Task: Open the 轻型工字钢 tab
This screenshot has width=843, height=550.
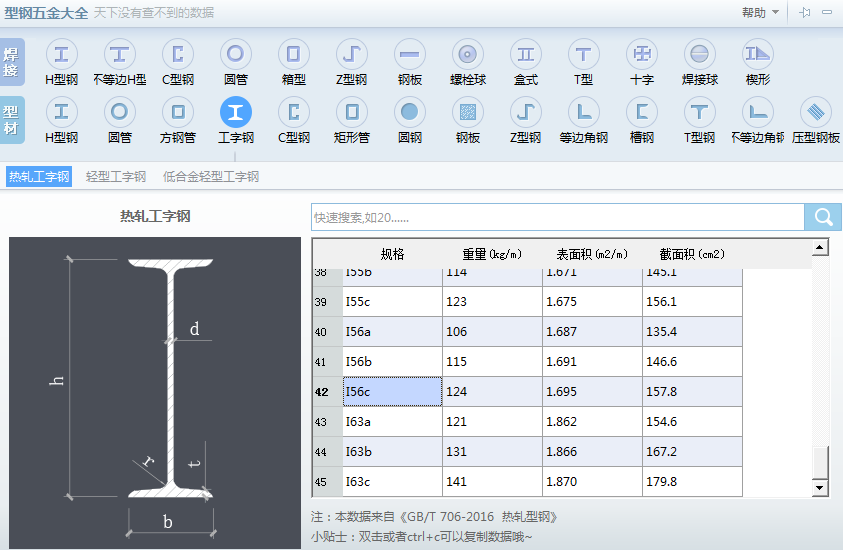Action: (x=116, y=176)
